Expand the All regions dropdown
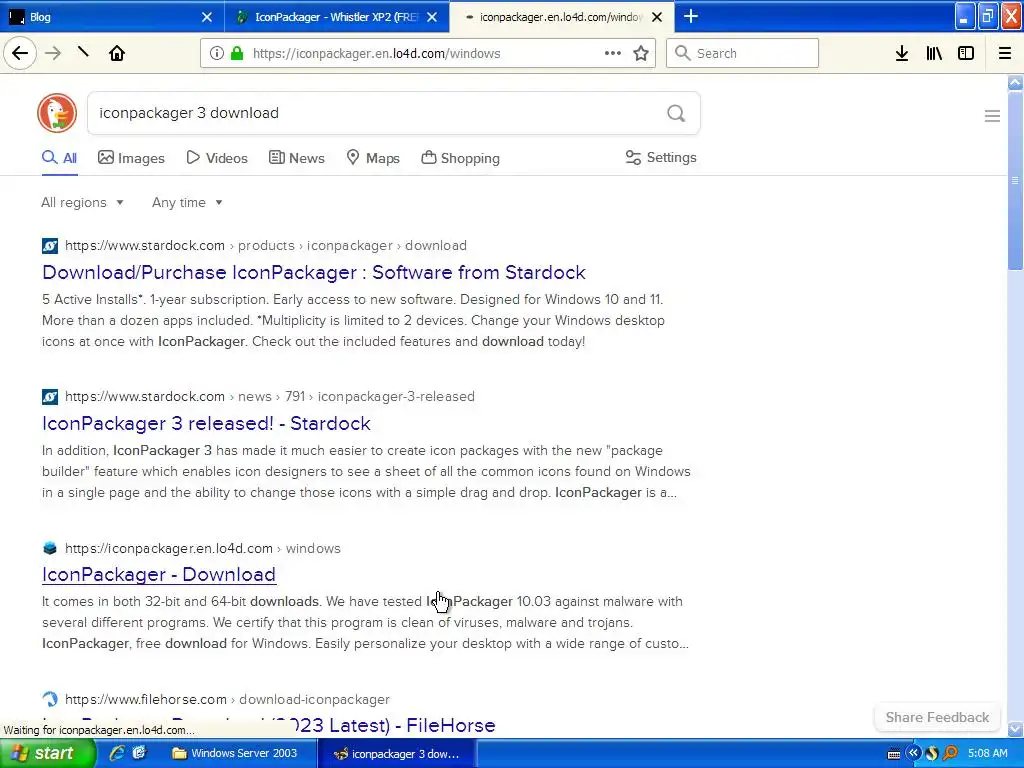 (82, 202)
